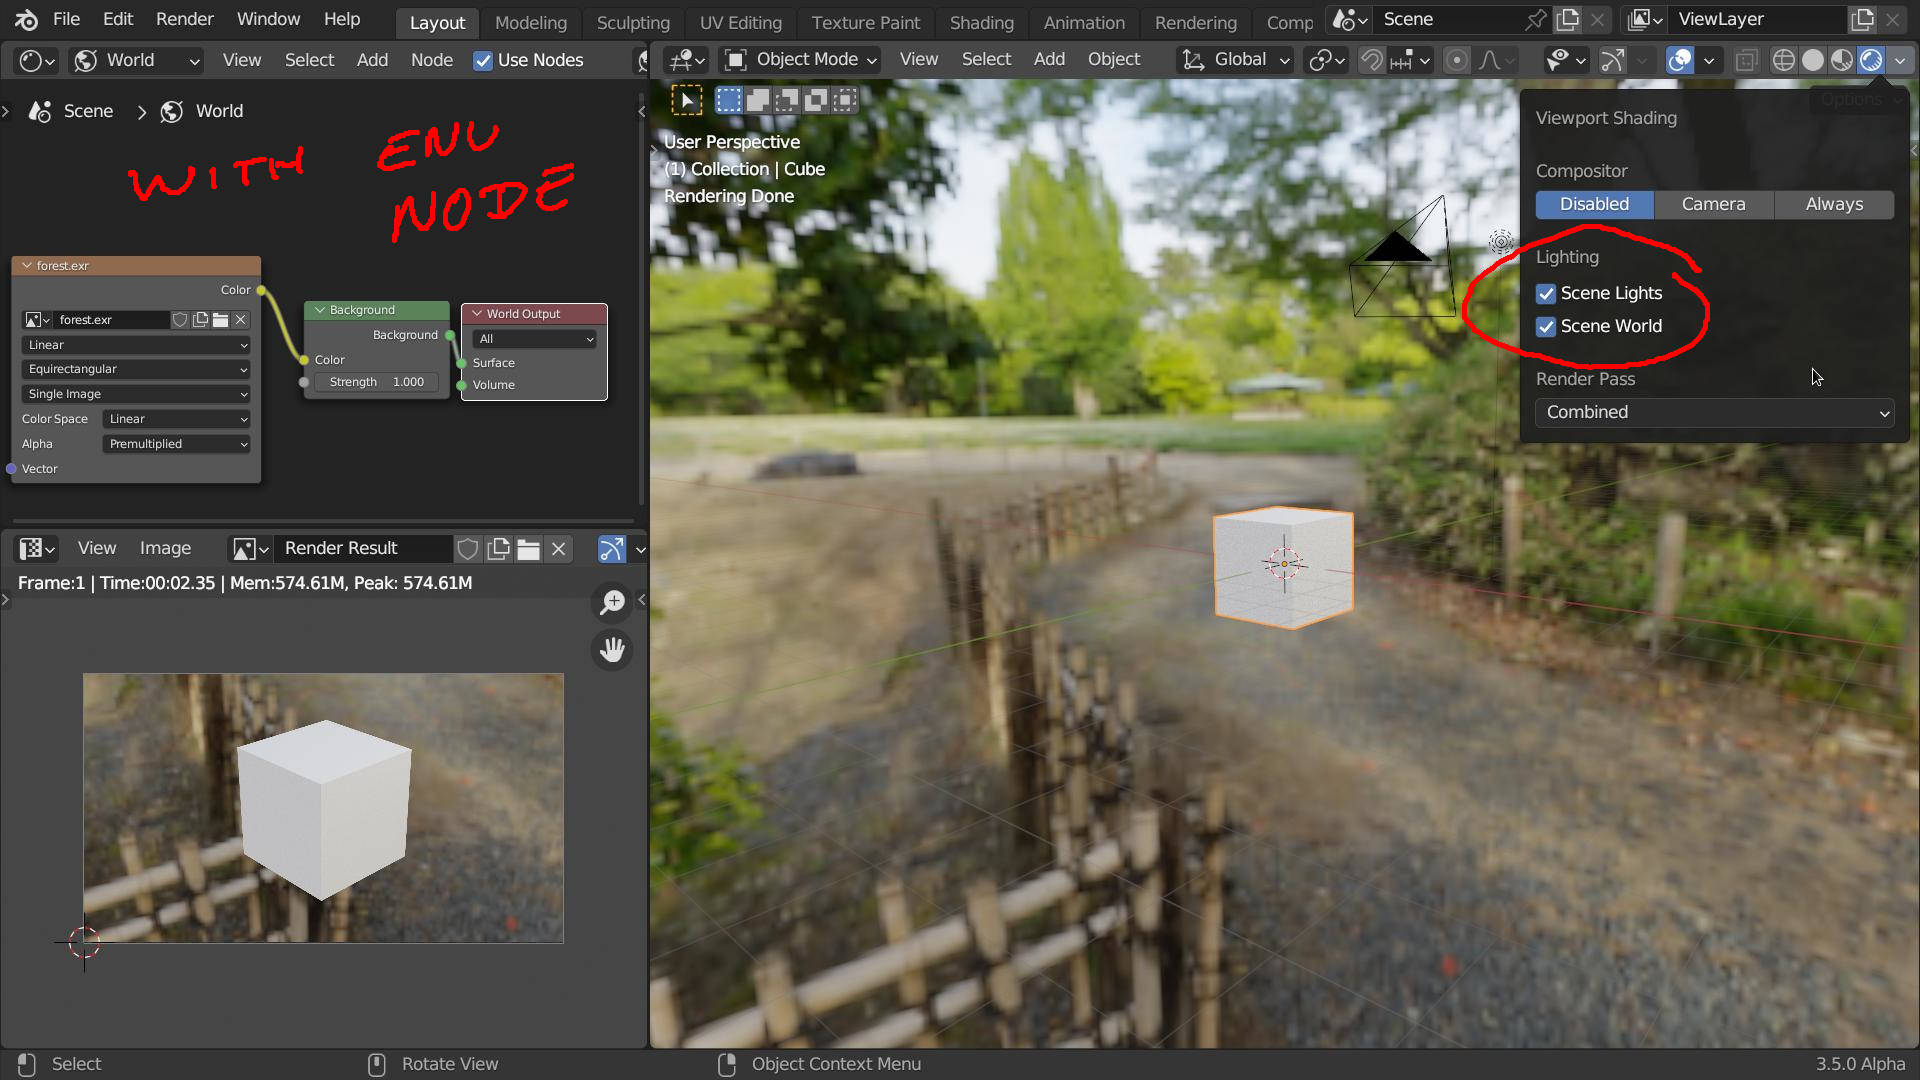
Task: Switch viewport to Solid shading mode
Action: click(1813, 59)
